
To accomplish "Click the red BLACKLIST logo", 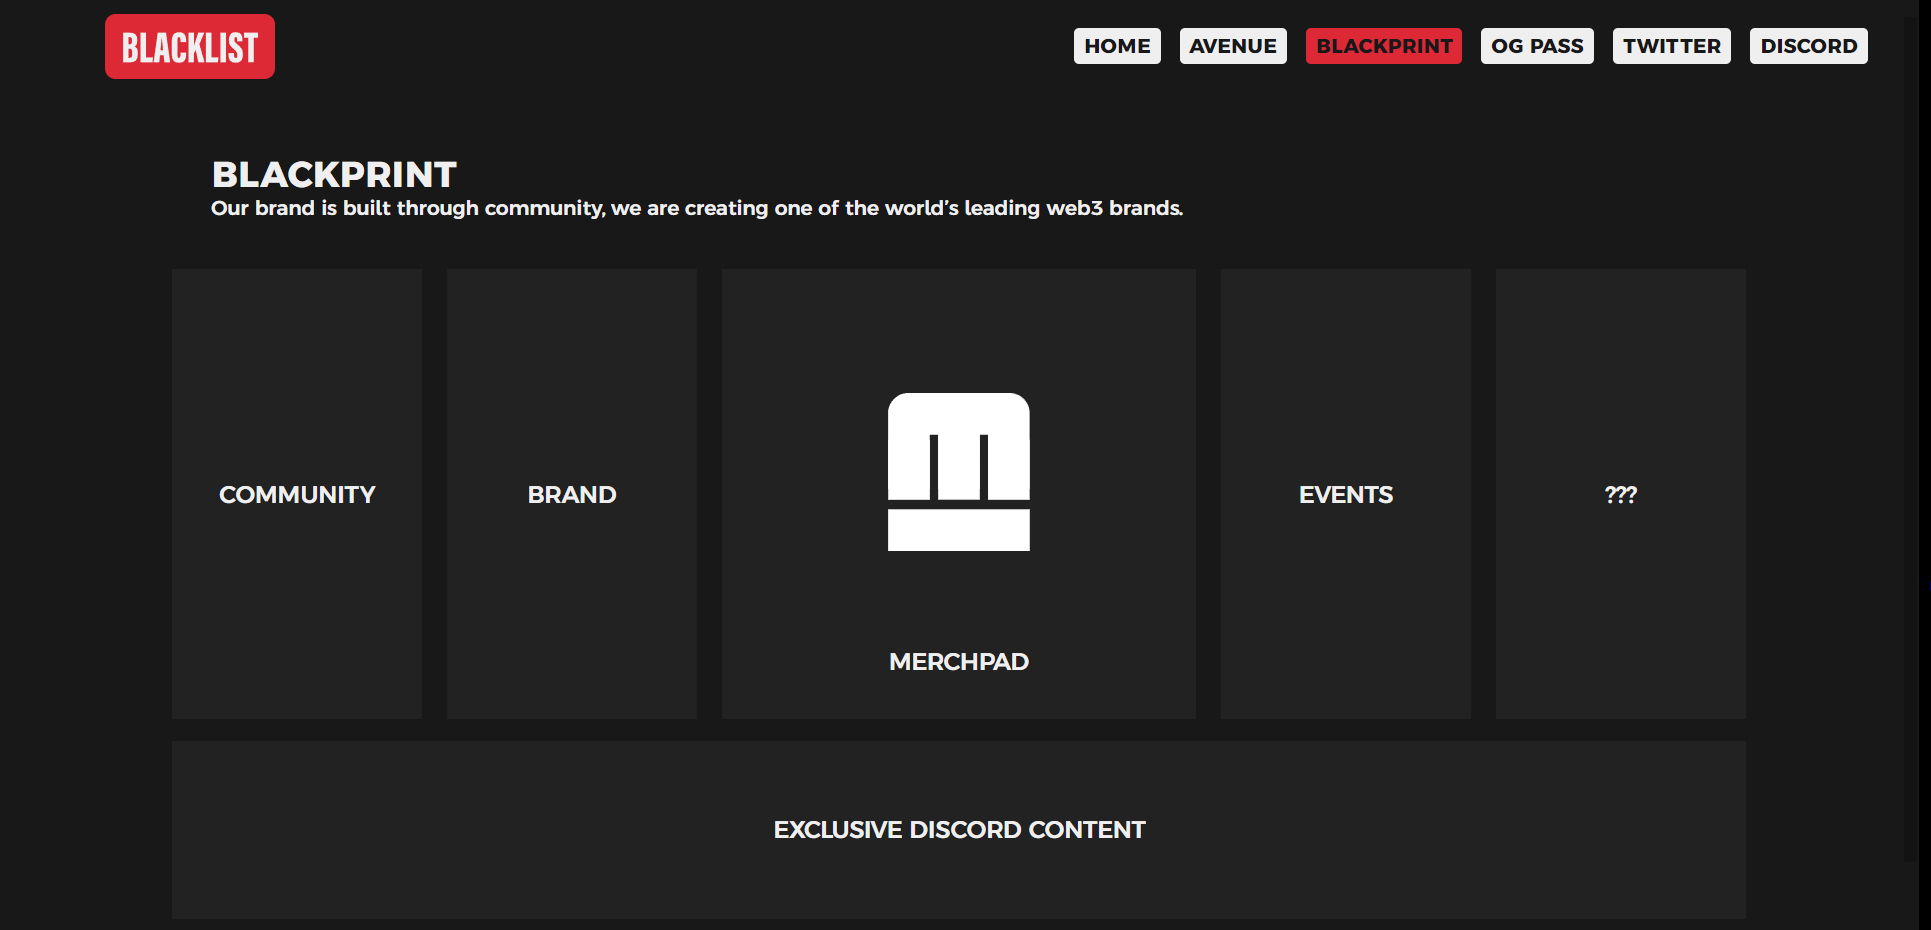I will point(190,46).
